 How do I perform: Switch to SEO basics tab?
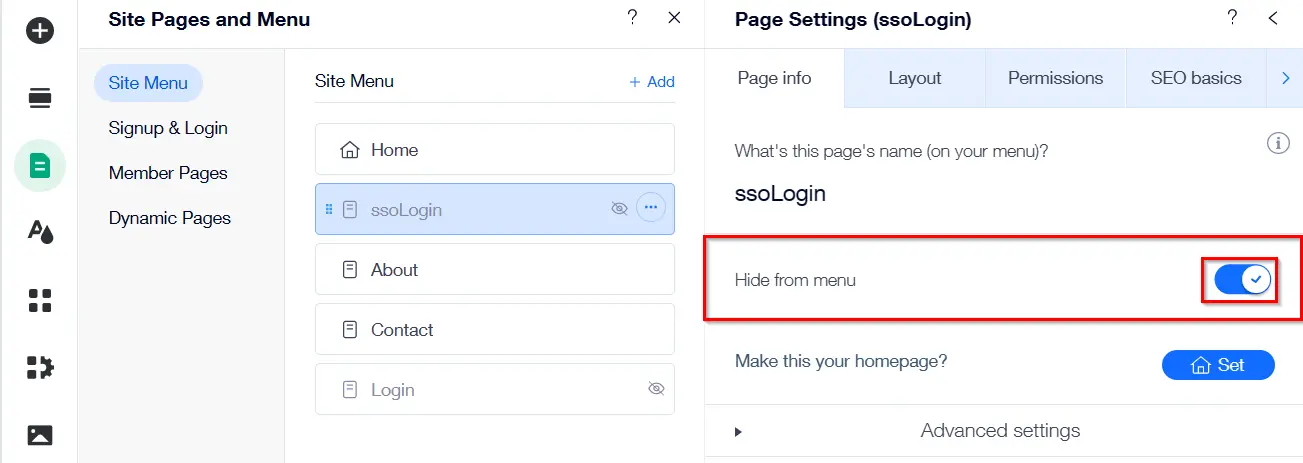[x=1196, y=78]
